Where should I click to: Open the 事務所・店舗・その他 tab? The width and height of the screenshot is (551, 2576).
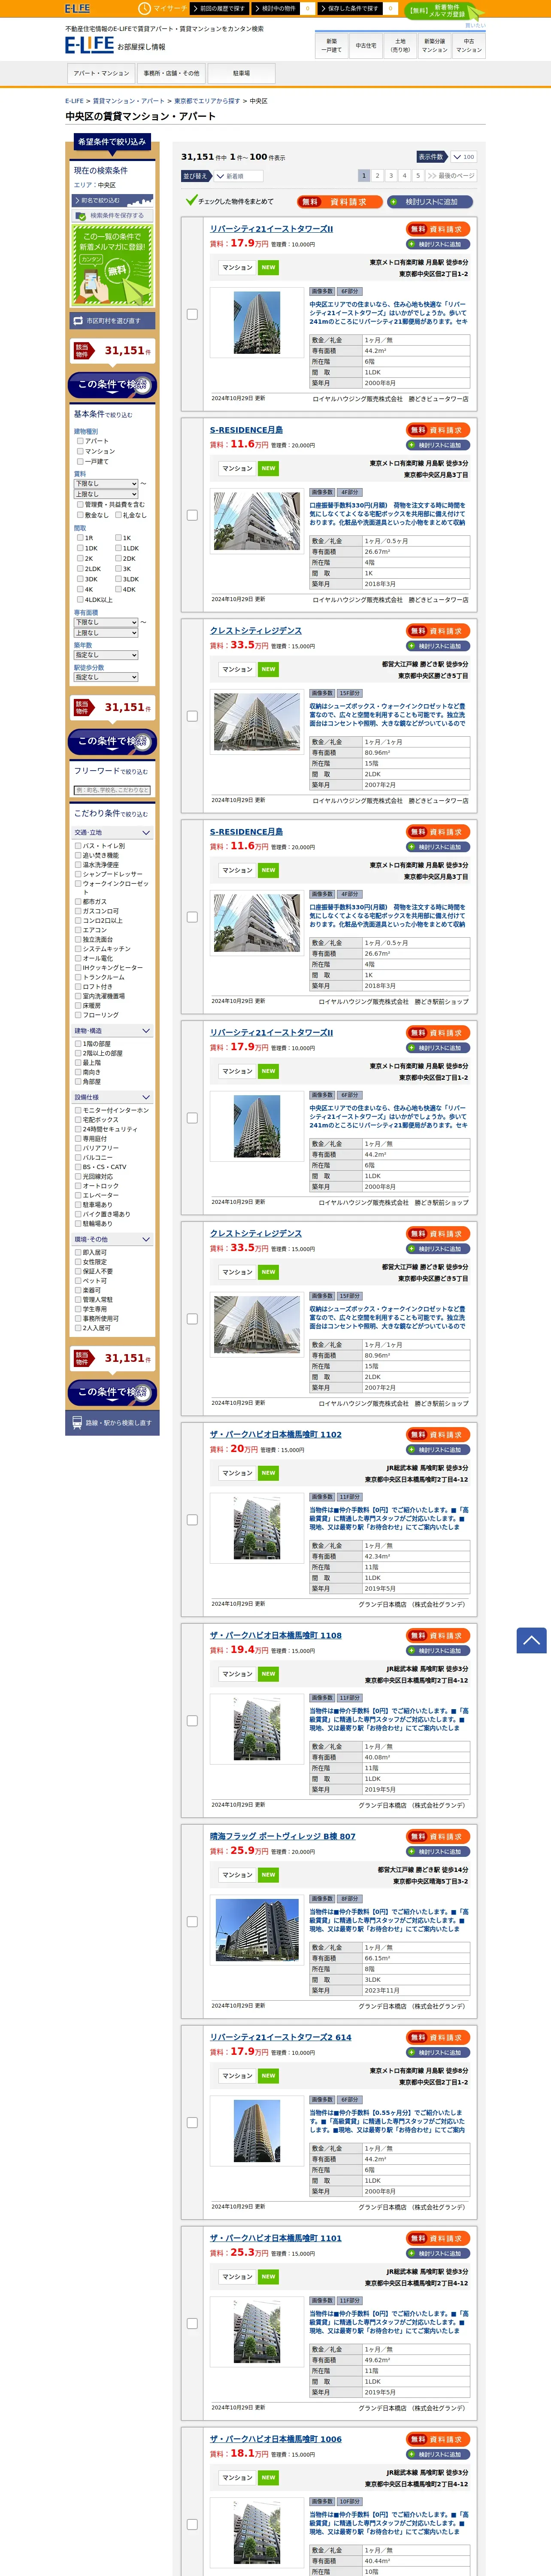click(x=171, y=73)
